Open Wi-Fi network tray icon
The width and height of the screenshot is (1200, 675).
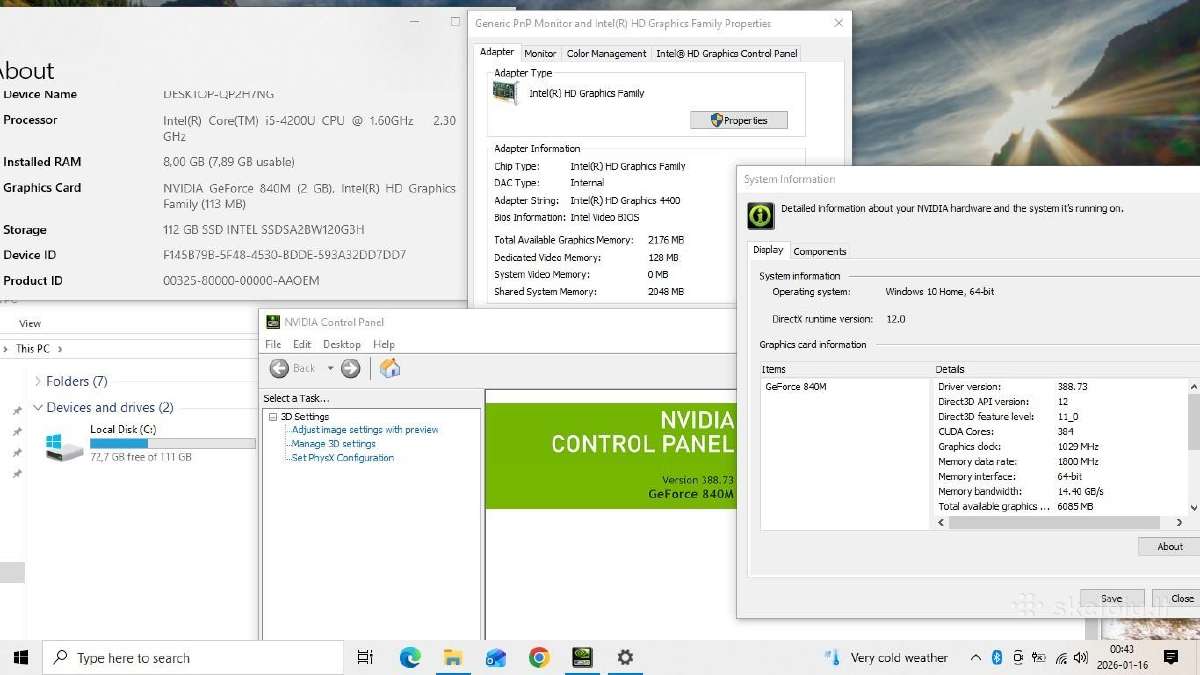1061,657
